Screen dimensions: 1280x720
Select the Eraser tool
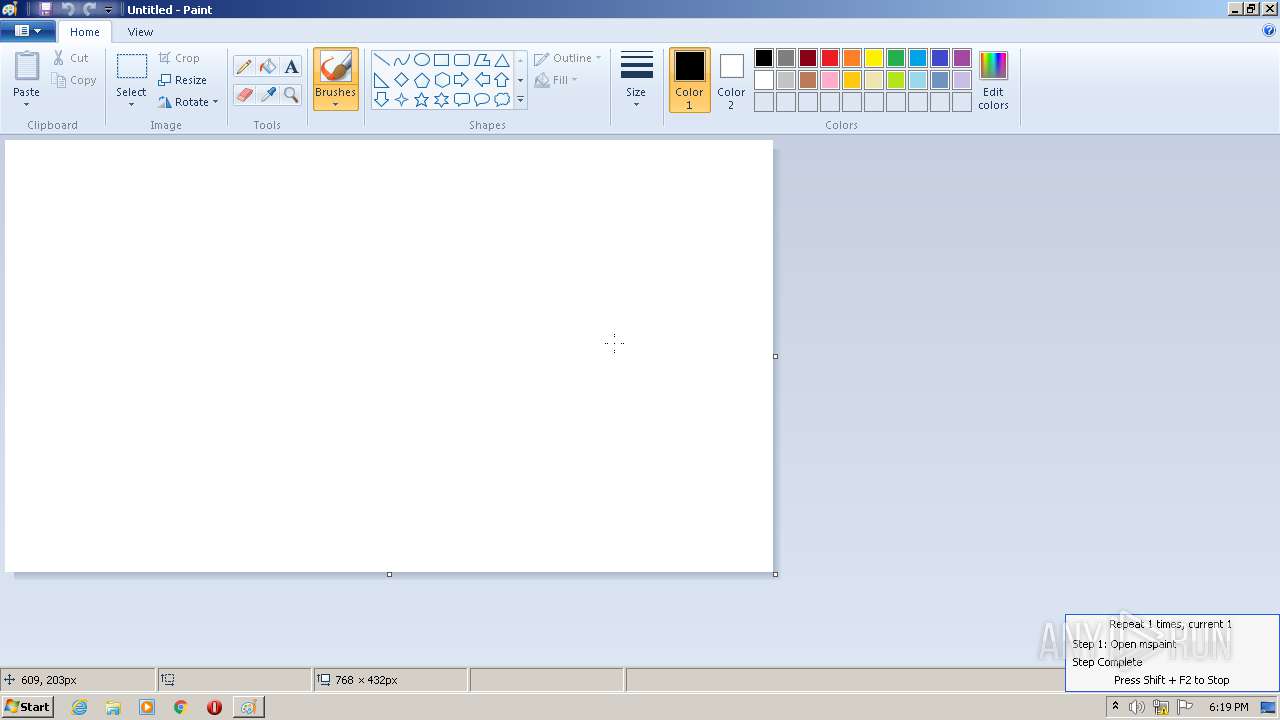(243, 95)
